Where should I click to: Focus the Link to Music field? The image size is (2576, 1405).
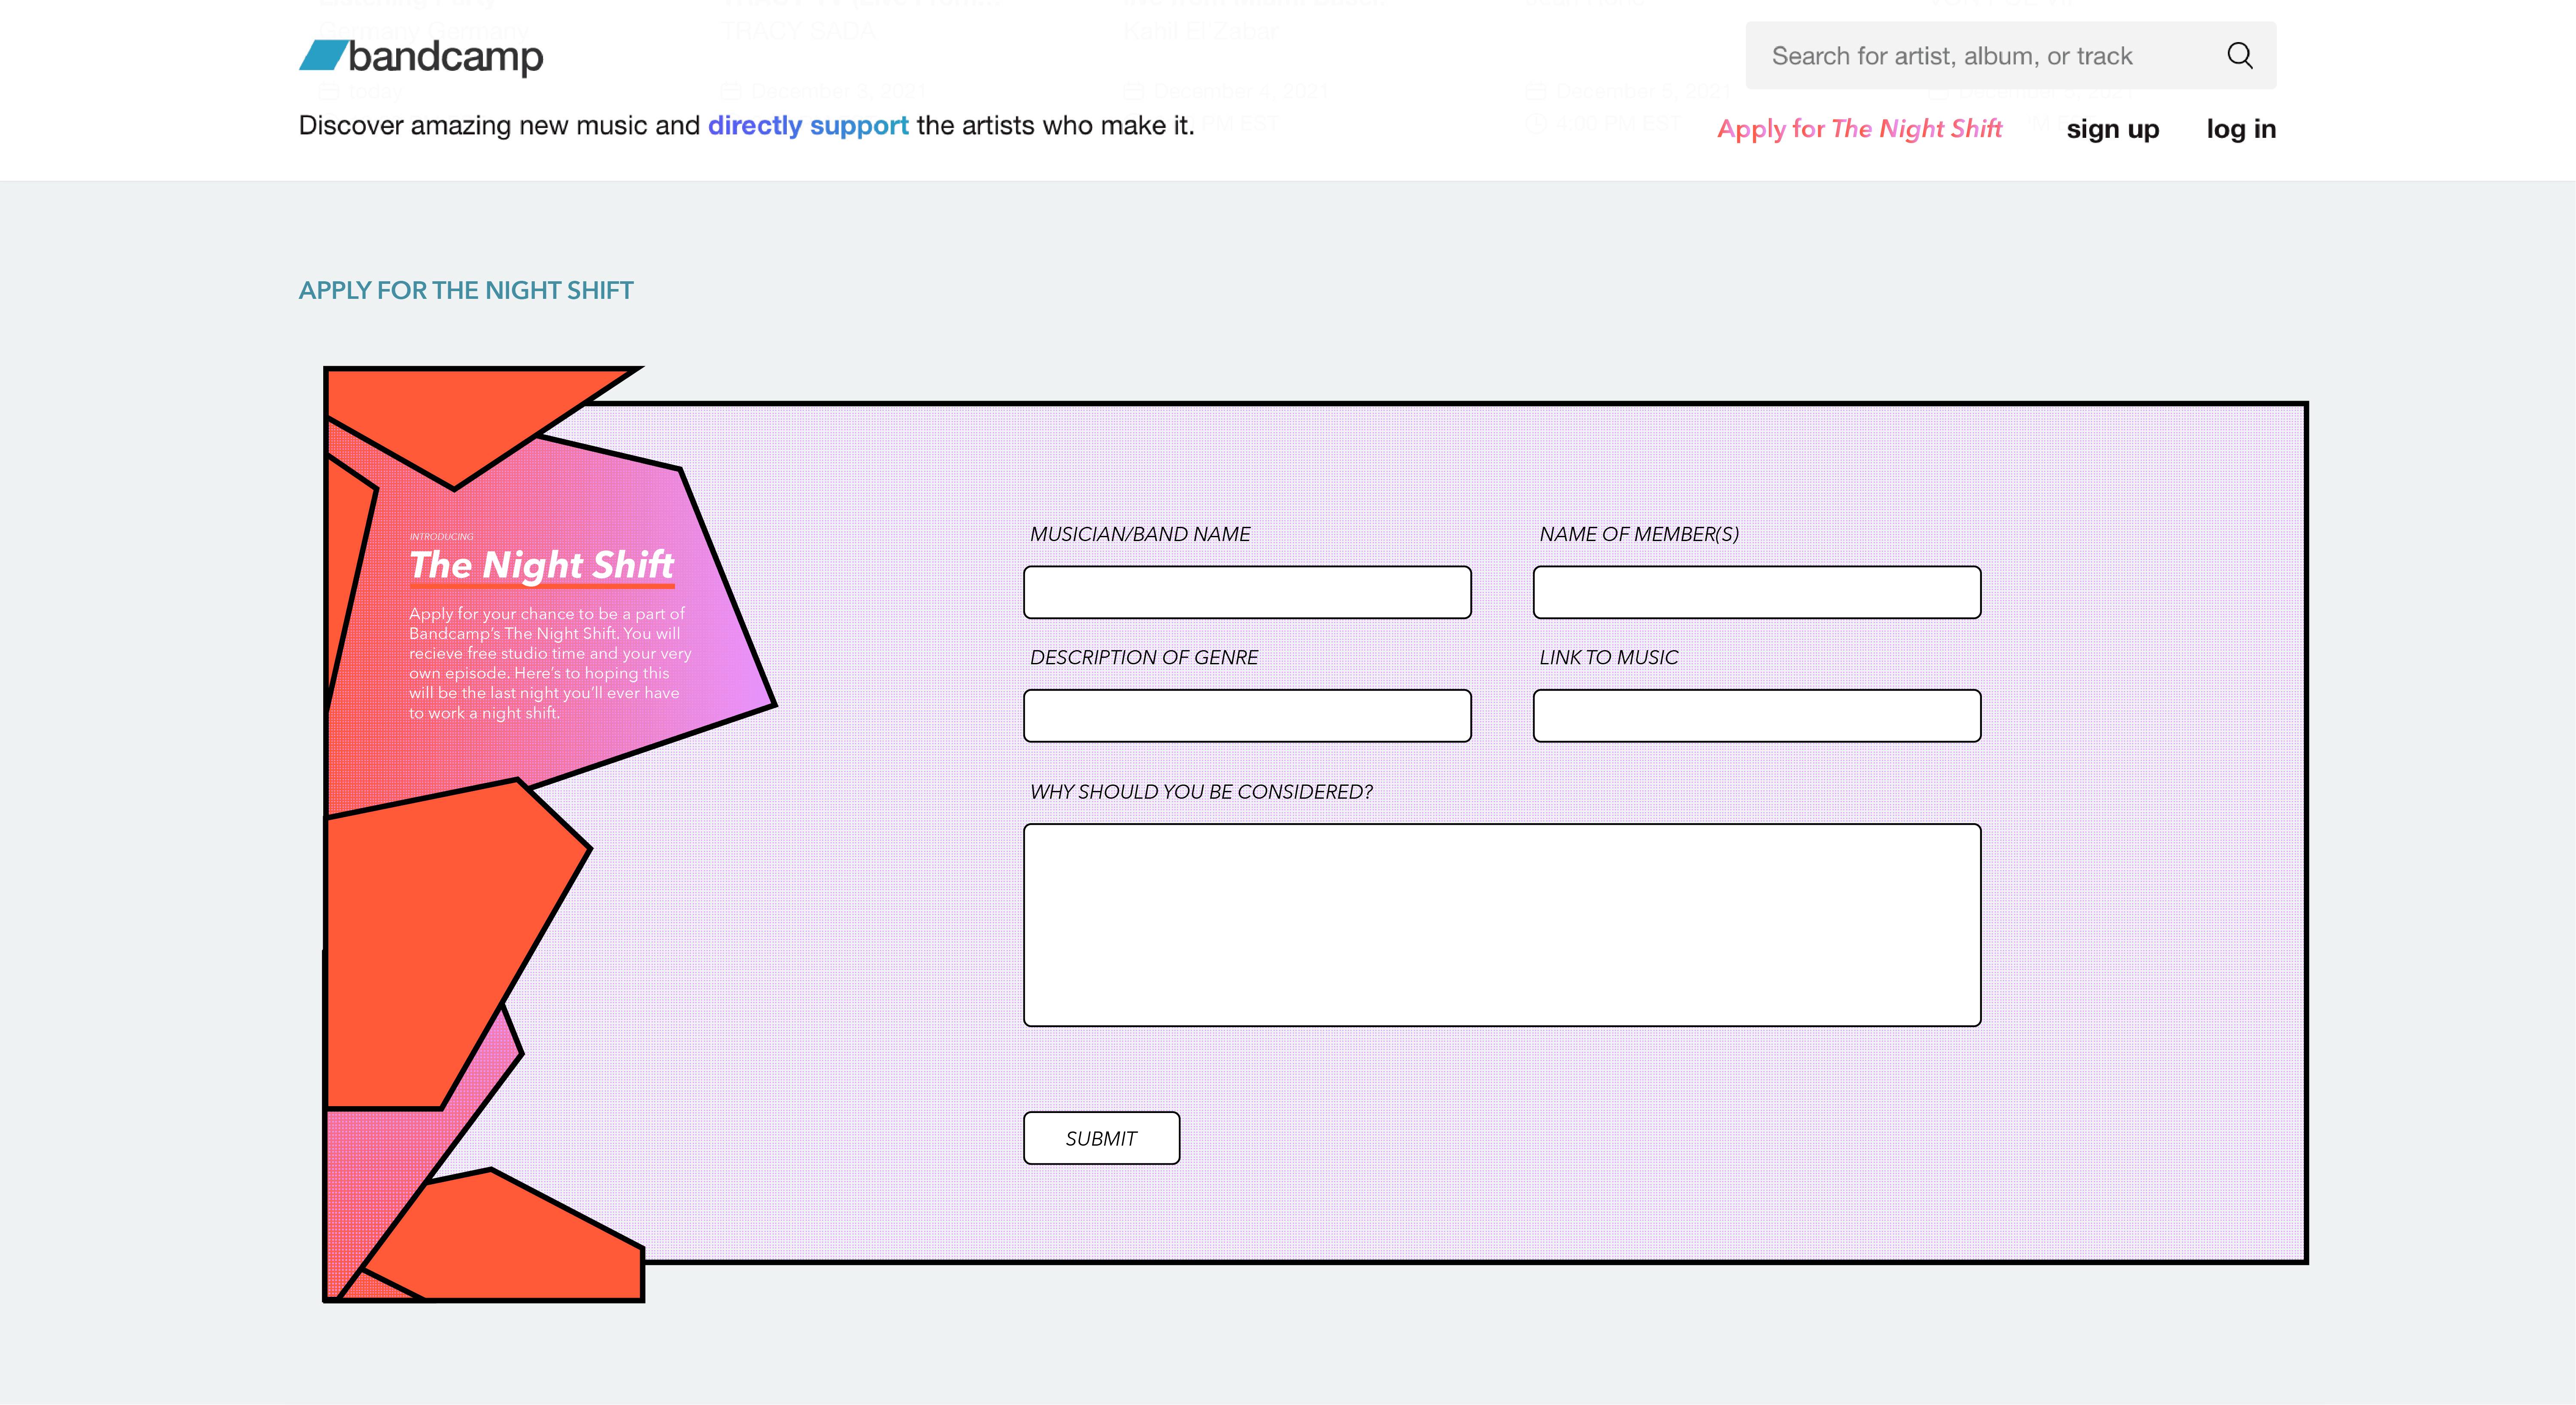click(1757, 715)
